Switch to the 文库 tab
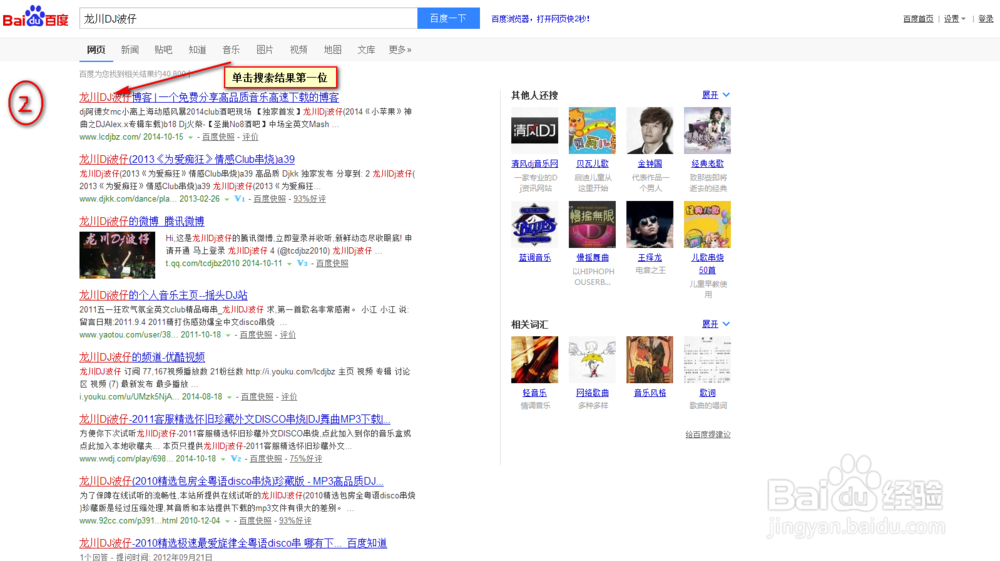Viewport: 1000px width, 561px height. tap(366, 50)
